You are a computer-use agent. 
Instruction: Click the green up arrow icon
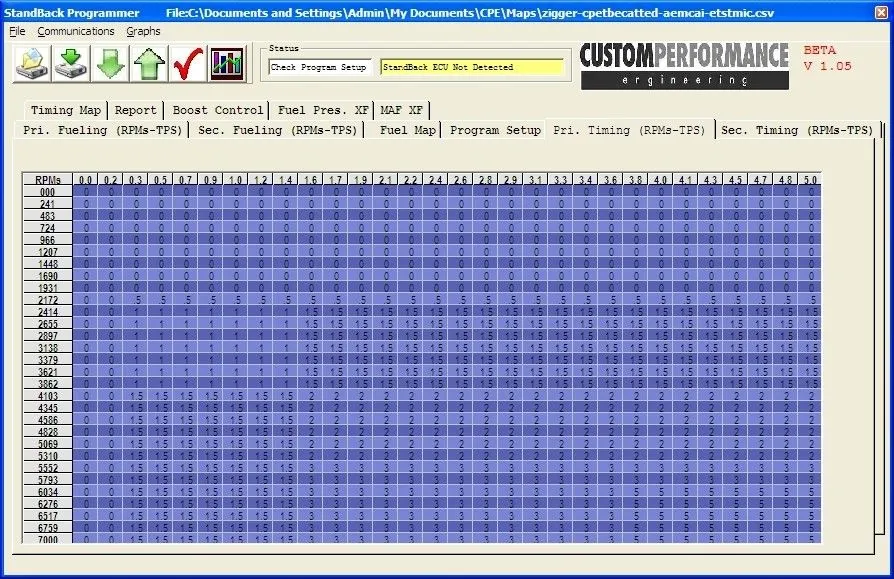click(149, 64)
